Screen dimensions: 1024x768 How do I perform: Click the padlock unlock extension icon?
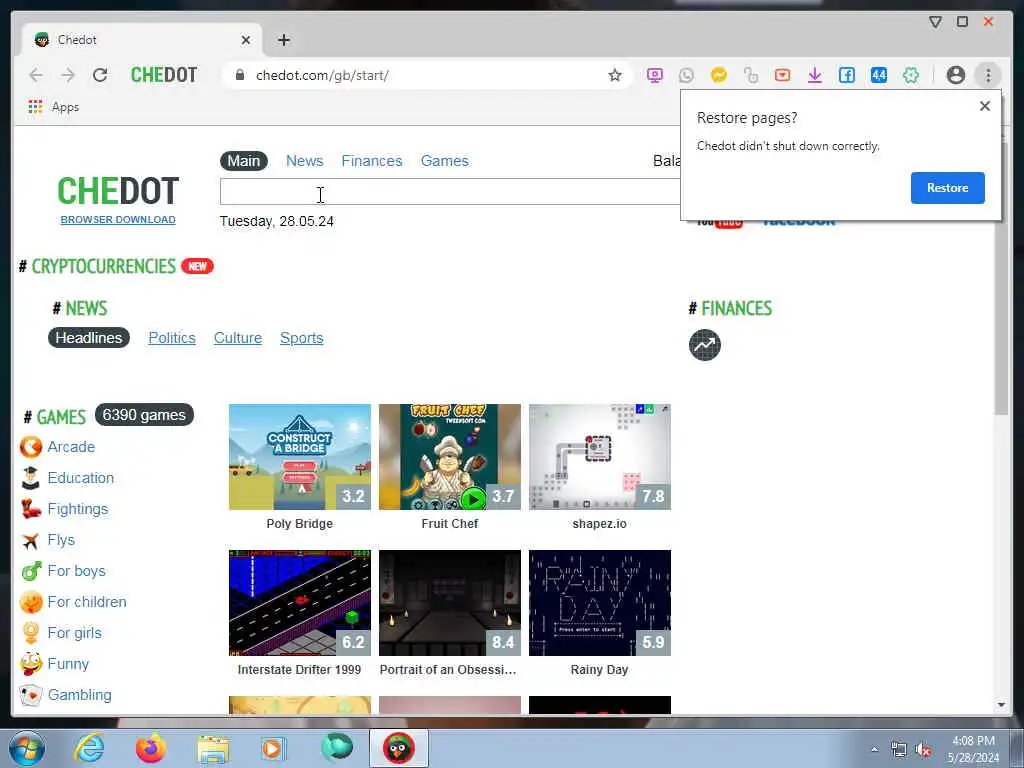(x=750, y=75)
